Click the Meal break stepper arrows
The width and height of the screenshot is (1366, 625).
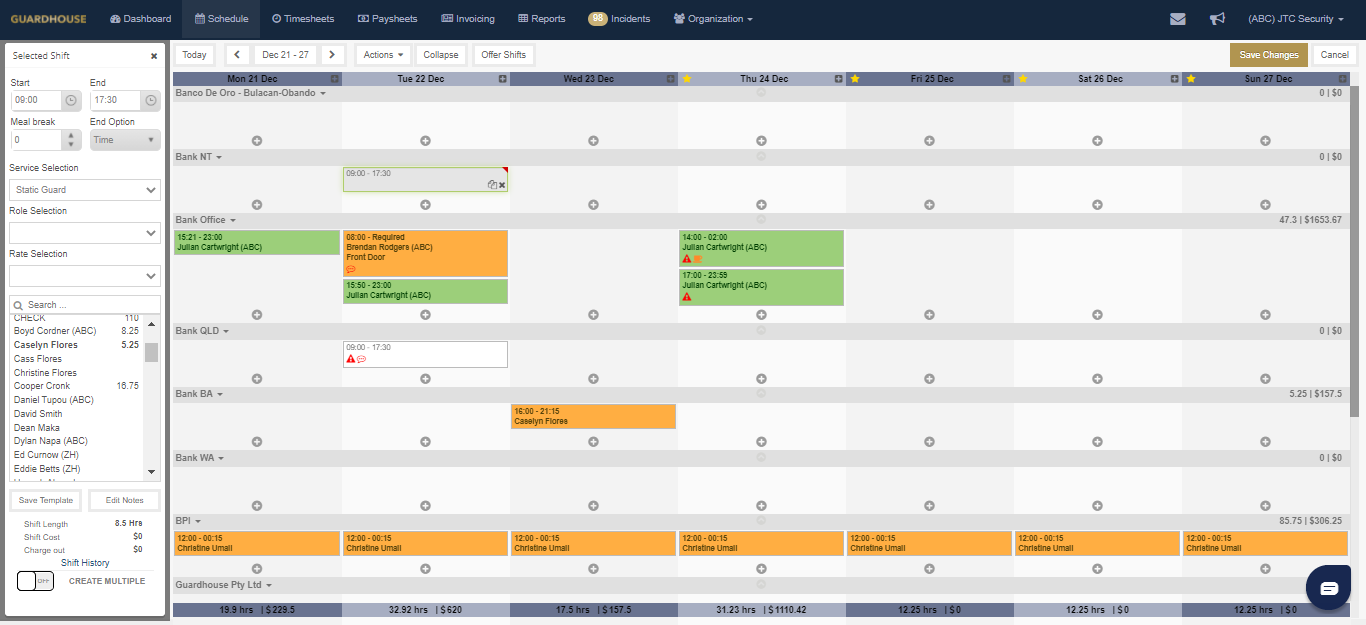tap(70, 140)
